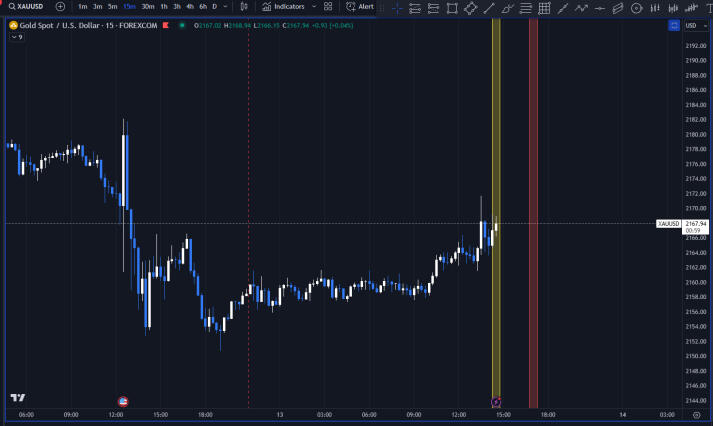Viewport: 713px width, 426px height.
Task: Select the rectangle shape tool
Action: pos(452,8)
